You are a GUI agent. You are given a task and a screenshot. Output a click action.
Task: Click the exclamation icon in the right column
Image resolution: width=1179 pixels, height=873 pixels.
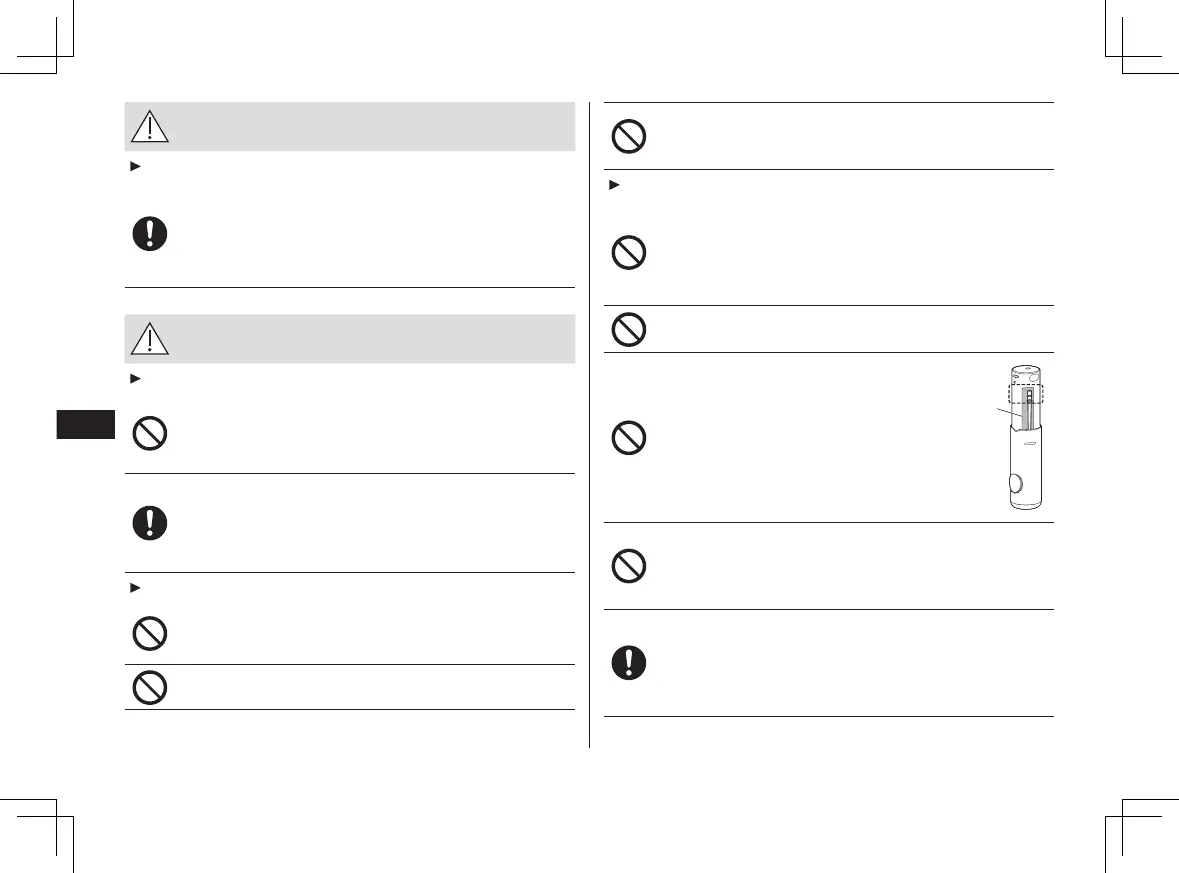point(629,662)
